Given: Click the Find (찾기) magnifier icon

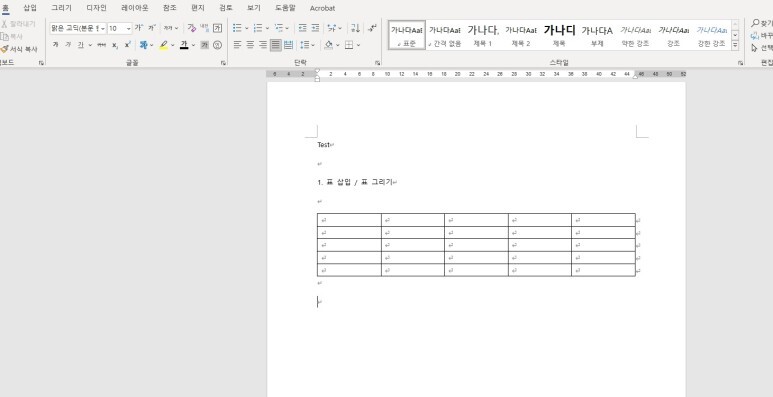Looking at the screenshot, I should click(x=755, y=23).
